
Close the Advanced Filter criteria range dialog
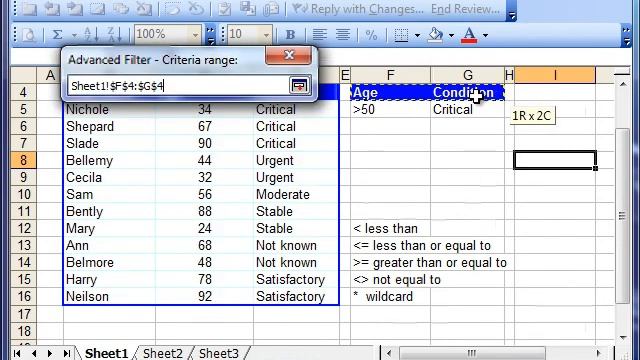point(289,55)
